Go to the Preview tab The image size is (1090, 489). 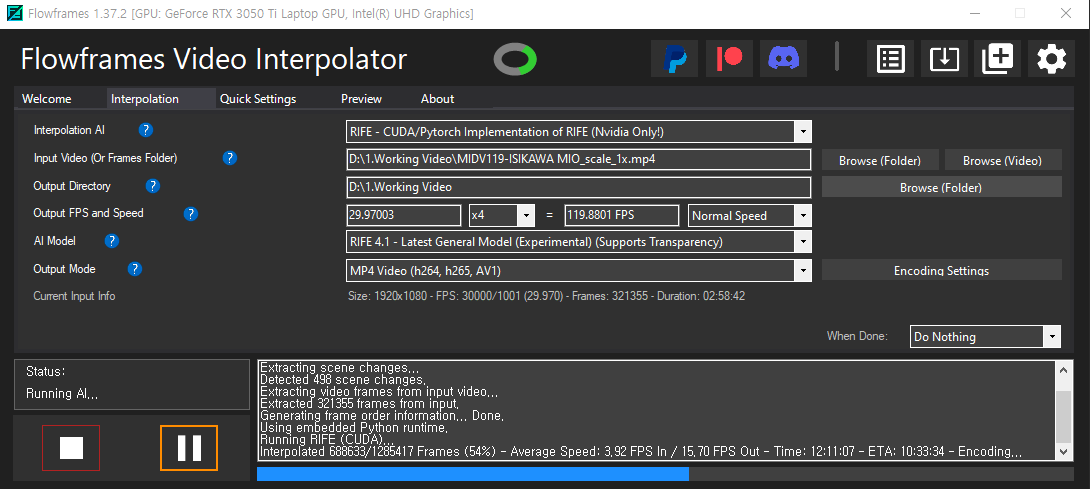point(361,99)
